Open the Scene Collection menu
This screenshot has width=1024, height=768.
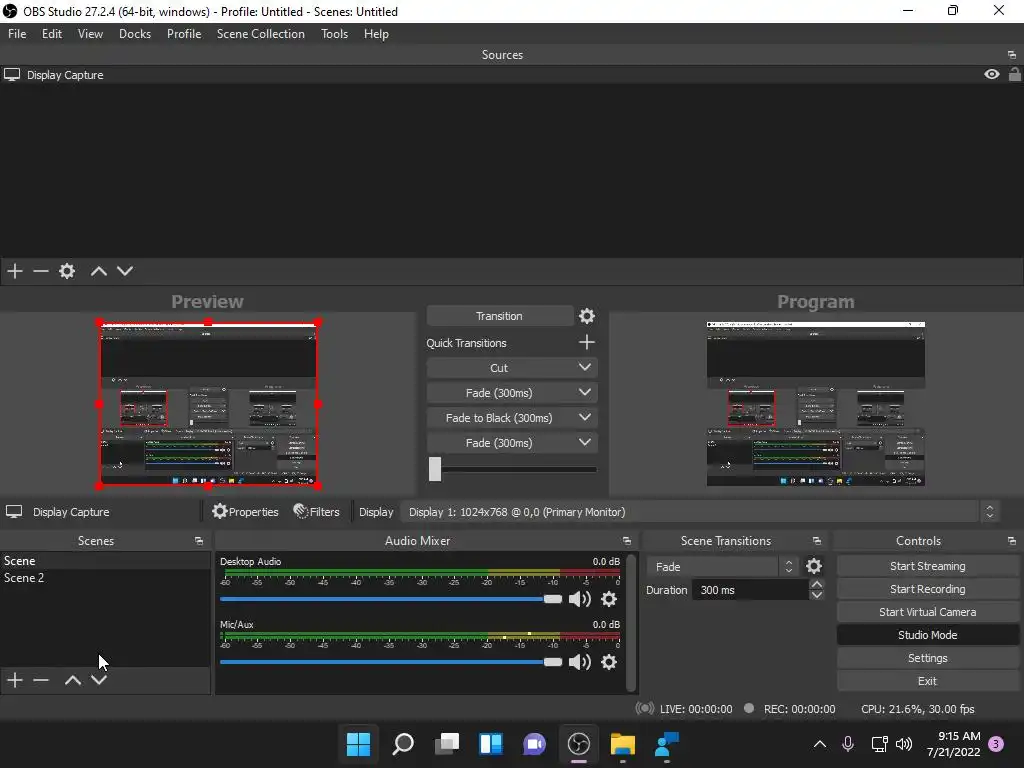(261, 34)
